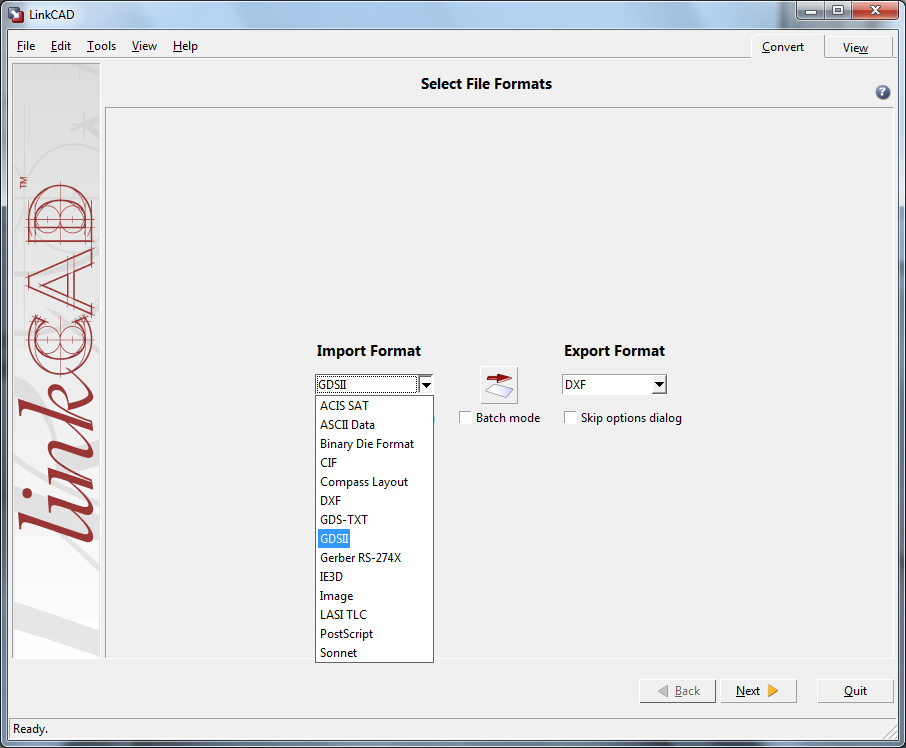Open the Tools menu
Screen dimensions: 906x748
101,46
